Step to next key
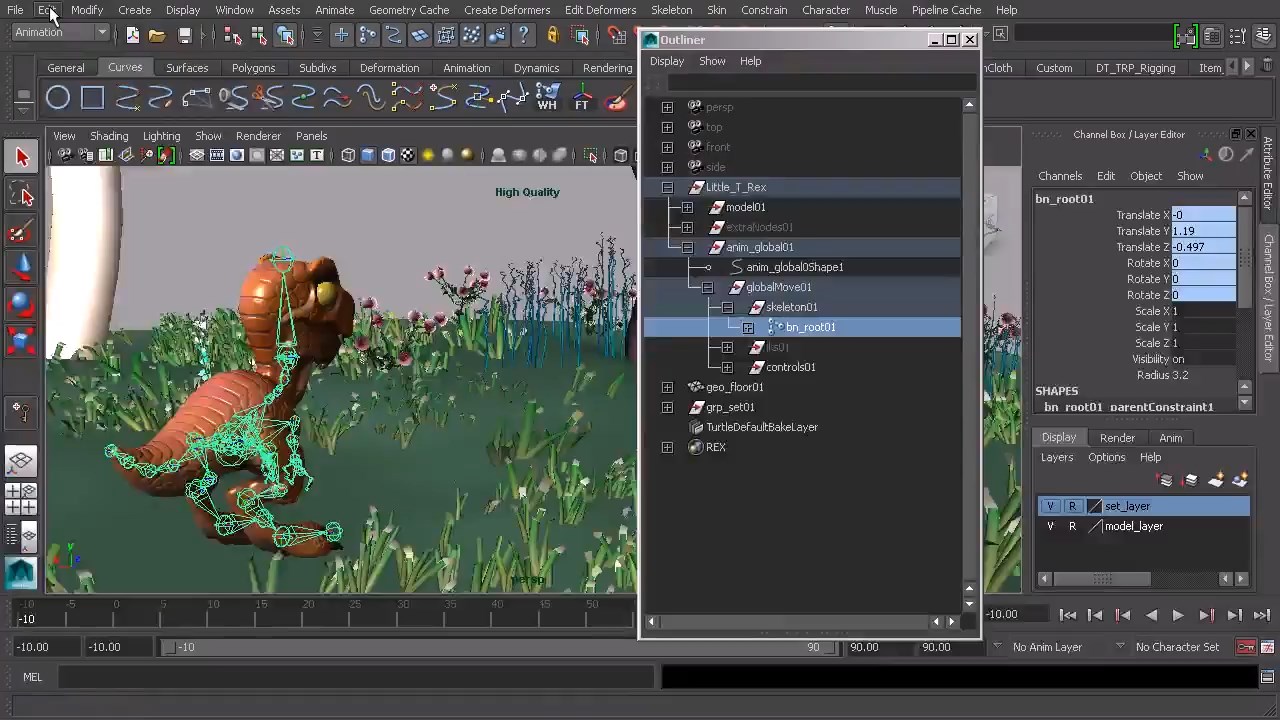This screenshot has width=1280, height=720. 1206,616
